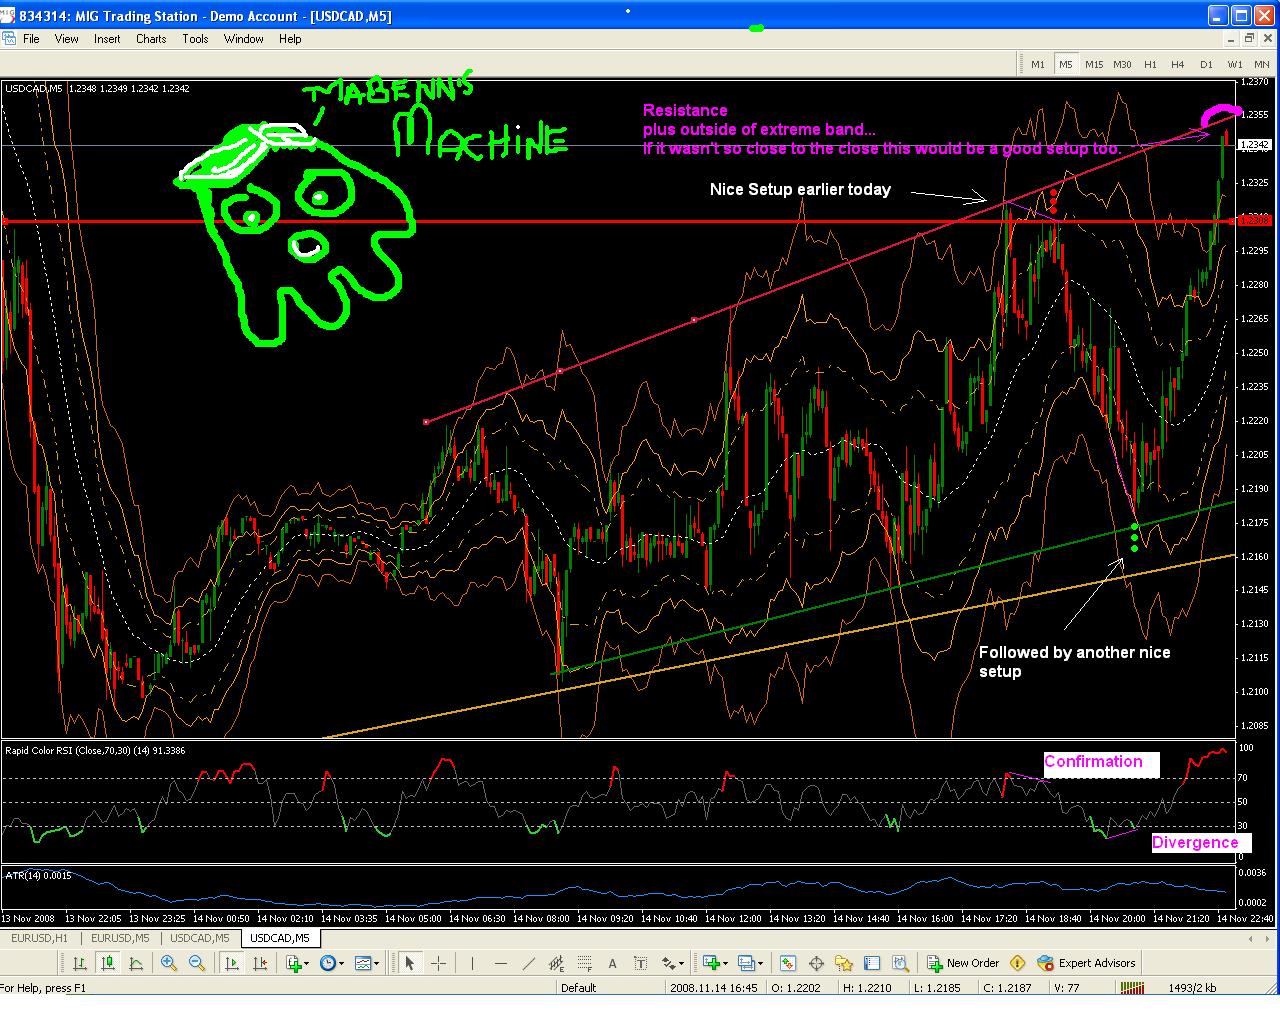Switch to H4 timeframe
This screenshot has width=1280, height=1024.
1178,64
